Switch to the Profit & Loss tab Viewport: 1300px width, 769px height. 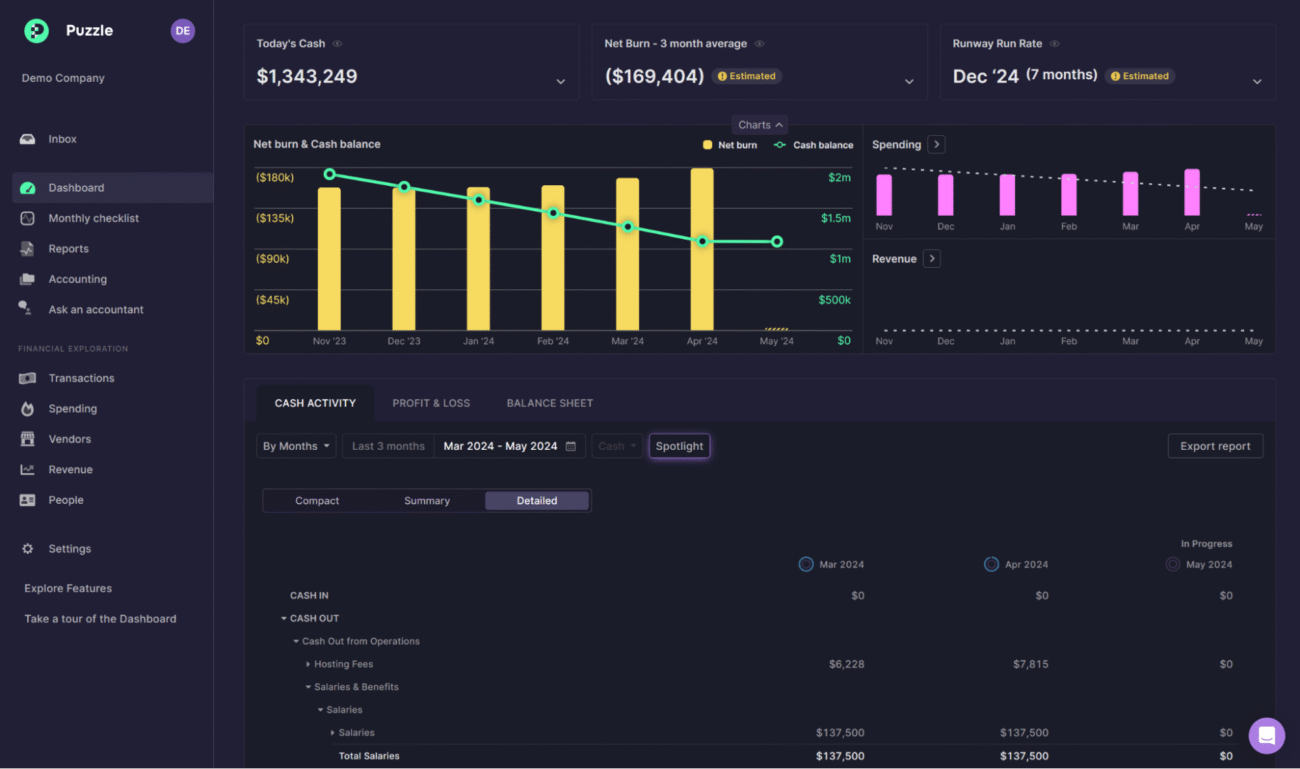coord(431,403)
